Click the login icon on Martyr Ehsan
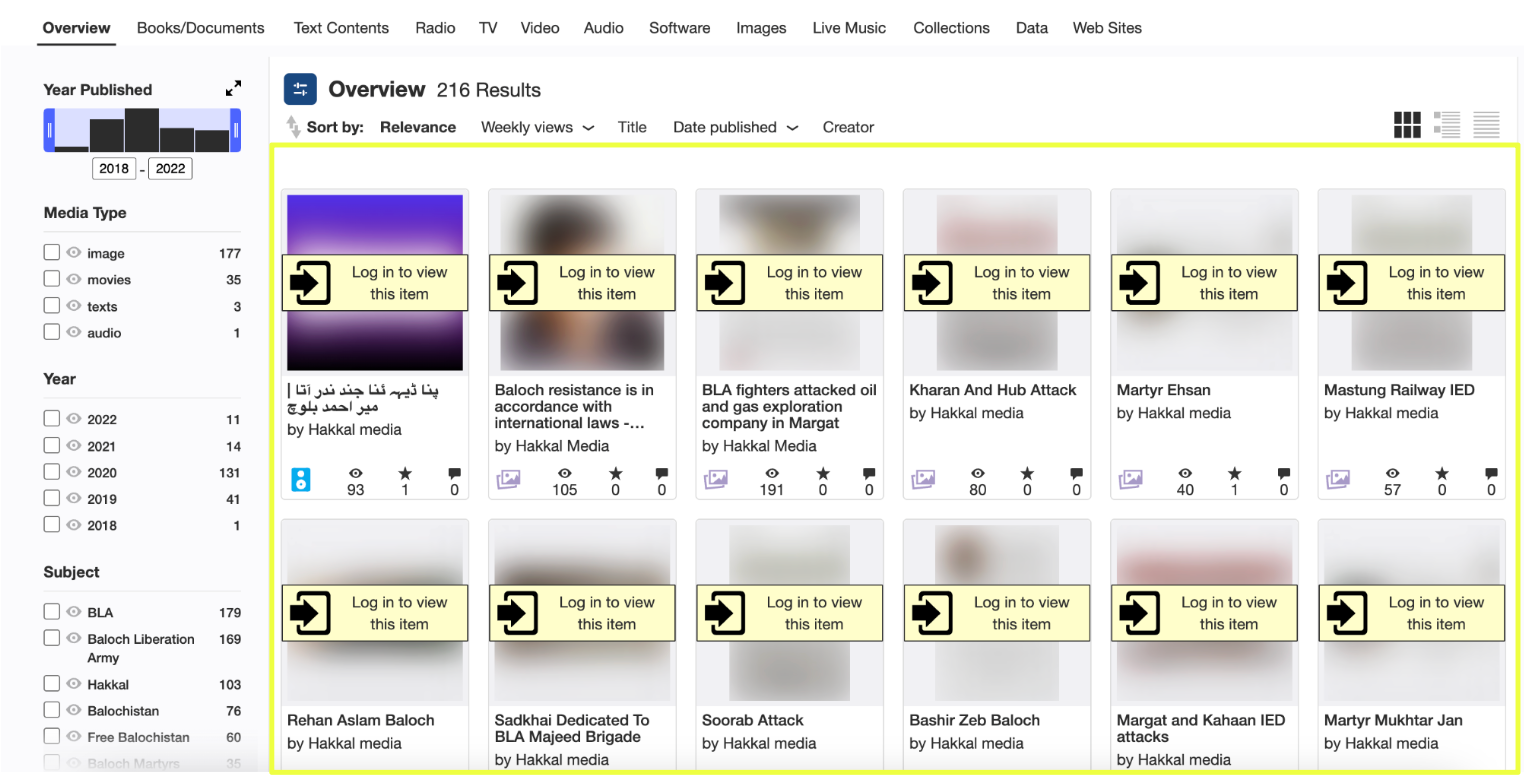This screenshot has height=782, width=1524. (1139, 283)
